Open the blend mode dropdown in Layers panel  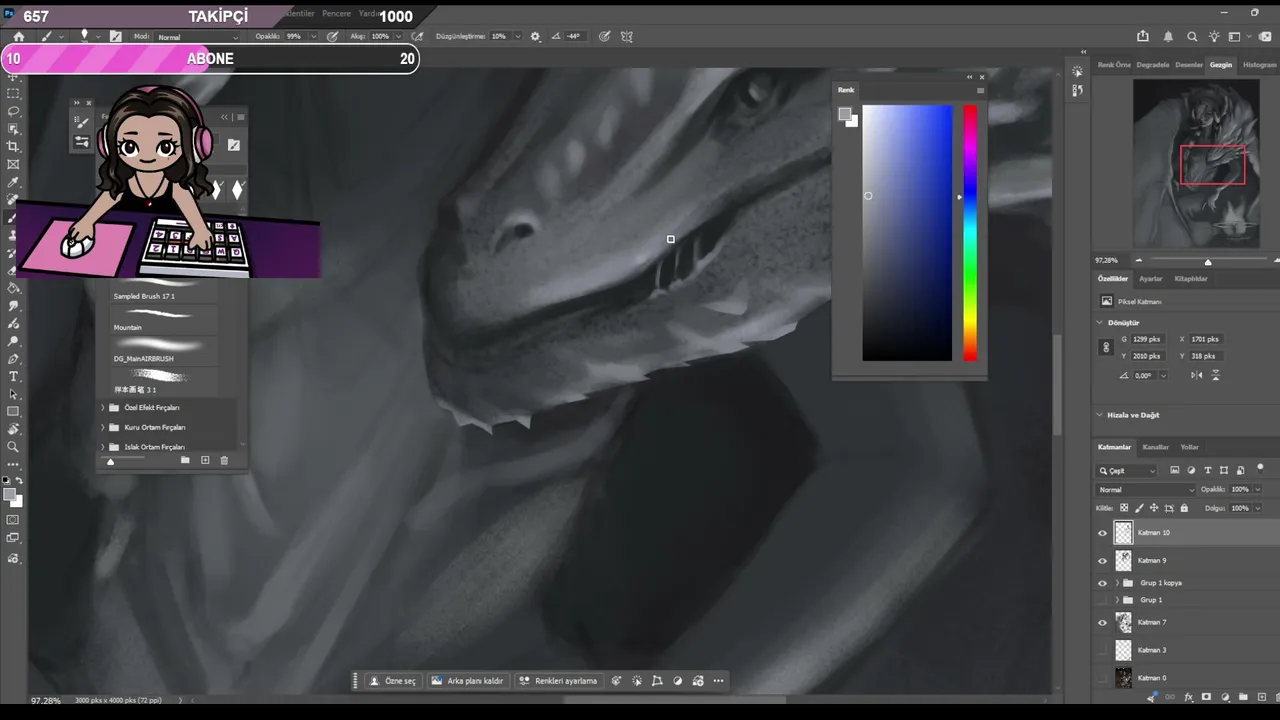(x=1145, y=490)
